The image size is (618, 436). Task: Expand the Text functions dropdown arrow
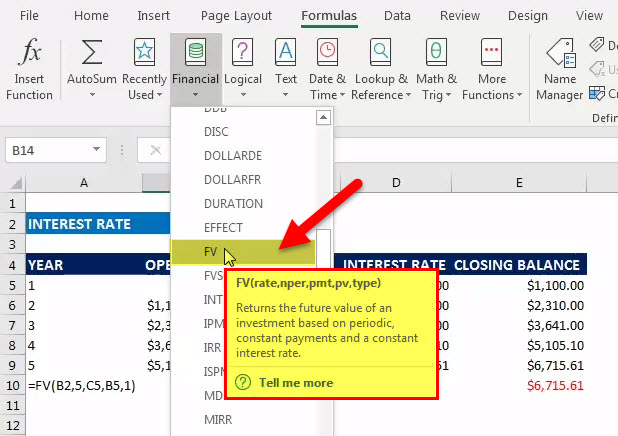click(285, 95)
